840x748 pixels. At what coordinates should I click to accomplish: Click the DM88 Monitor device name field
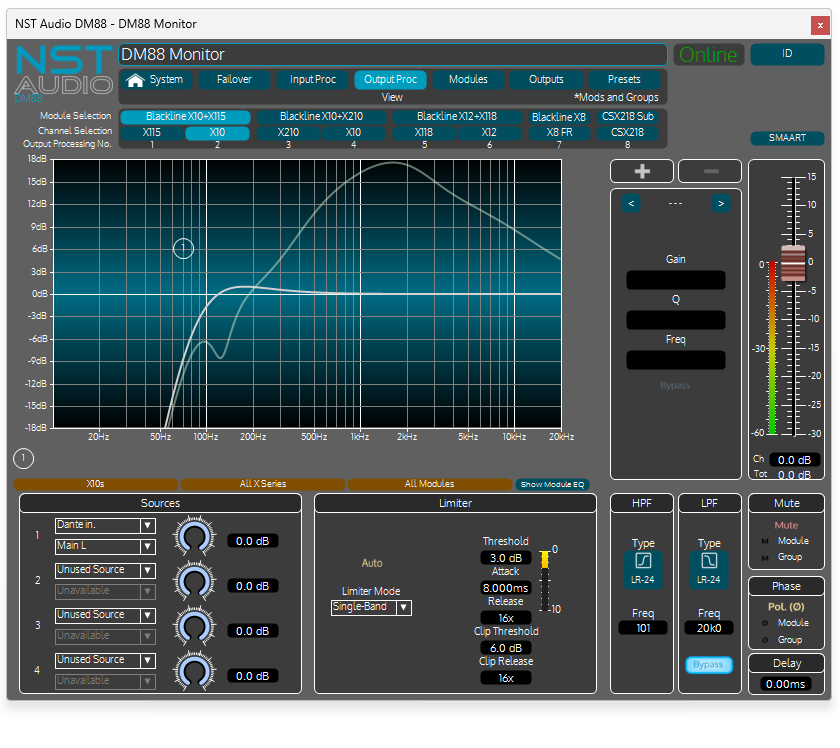point(393,55)
